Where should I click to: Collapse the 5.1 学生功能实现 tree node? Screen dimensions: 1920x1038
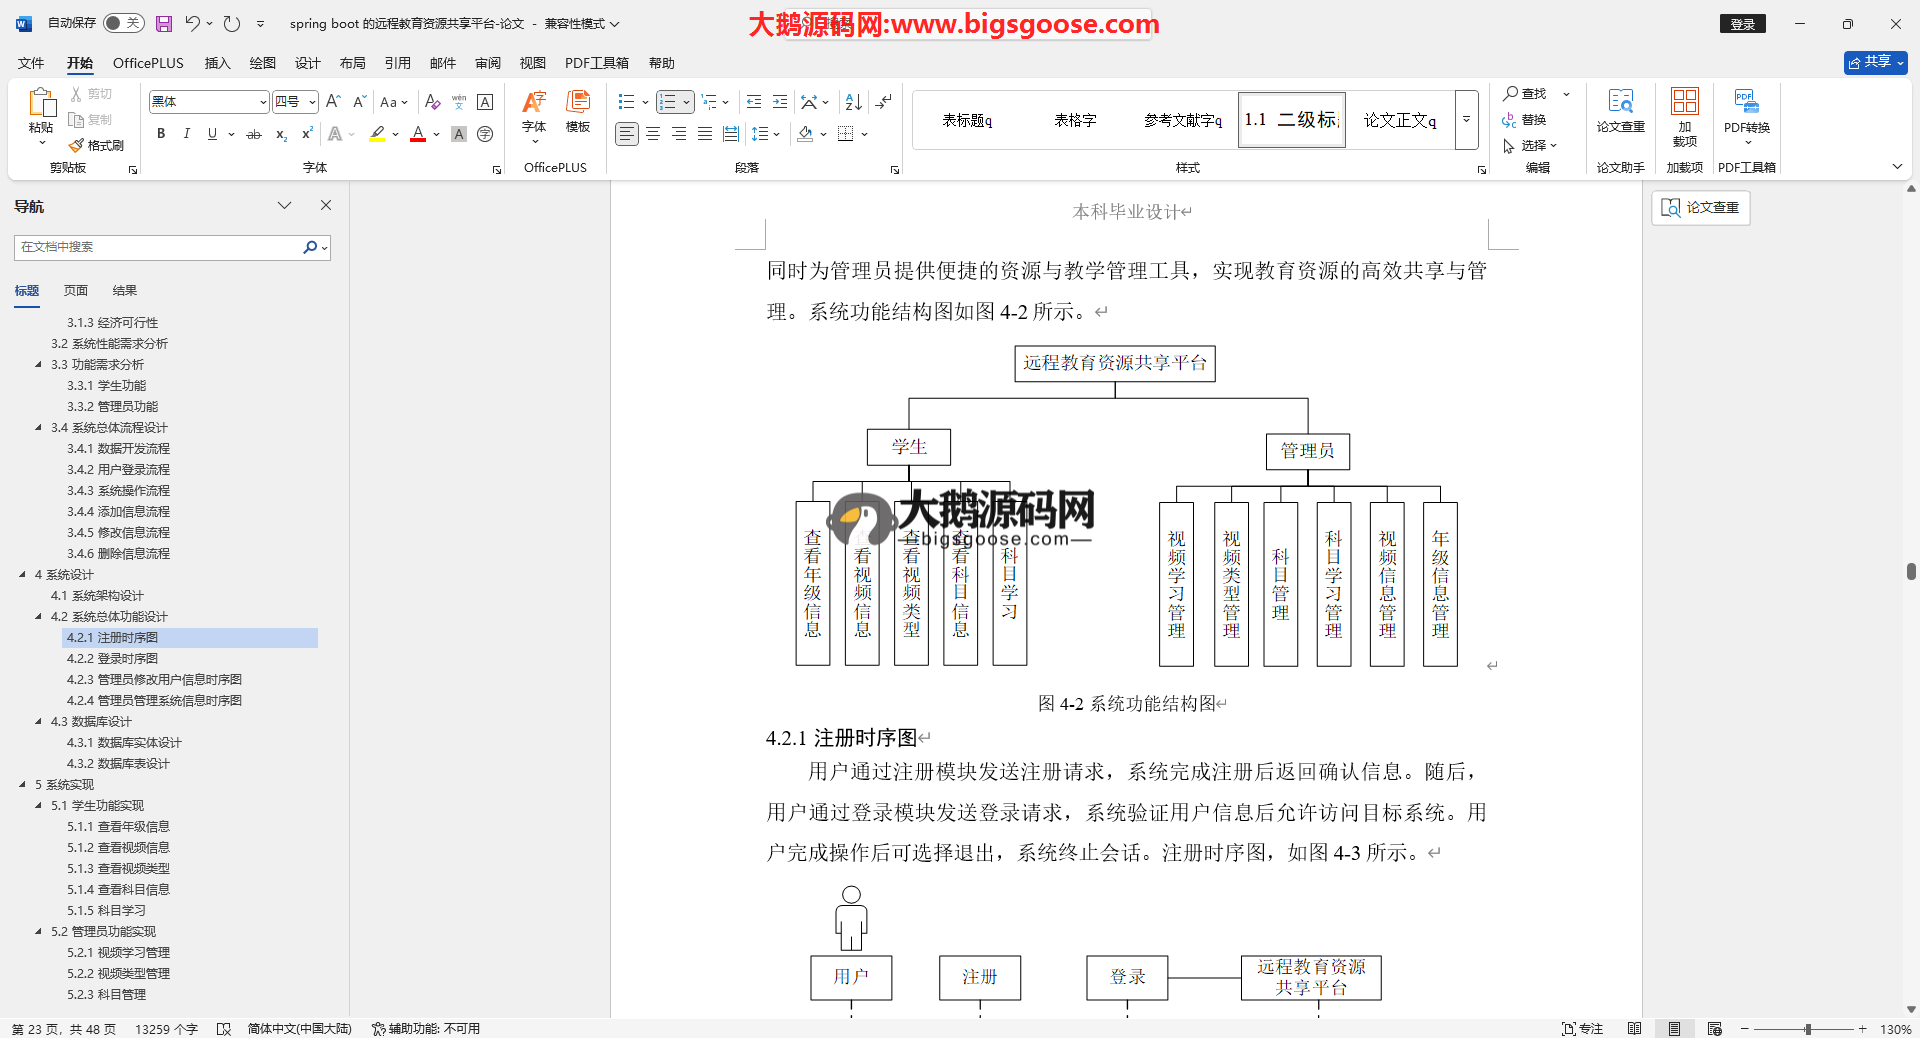coord(39,806)
